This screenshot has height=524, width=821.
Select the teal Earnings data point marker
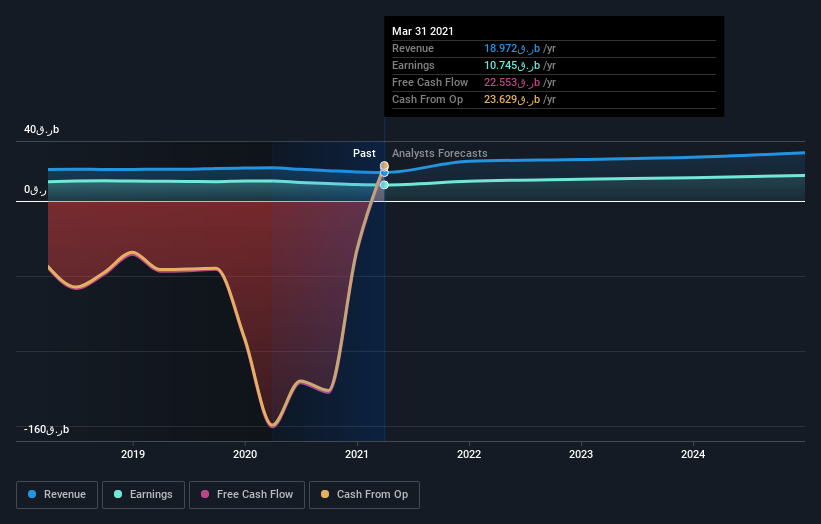pos(384,185)
